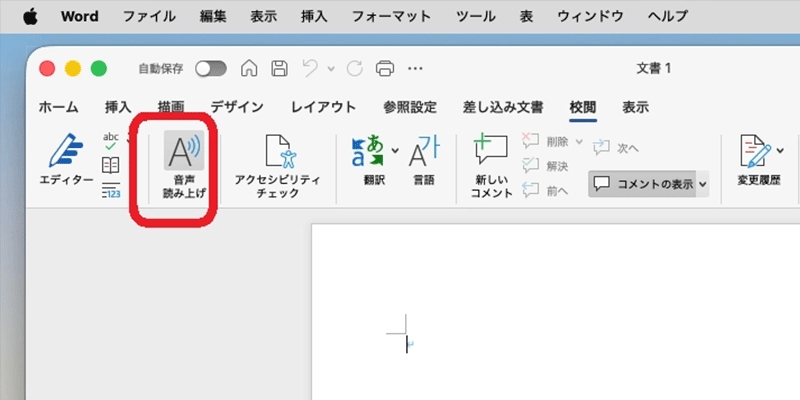The height and width of the screenshot is (400, 800).
Task: Open the Tools (ツール) menu
Action: (x=476, y=16)
